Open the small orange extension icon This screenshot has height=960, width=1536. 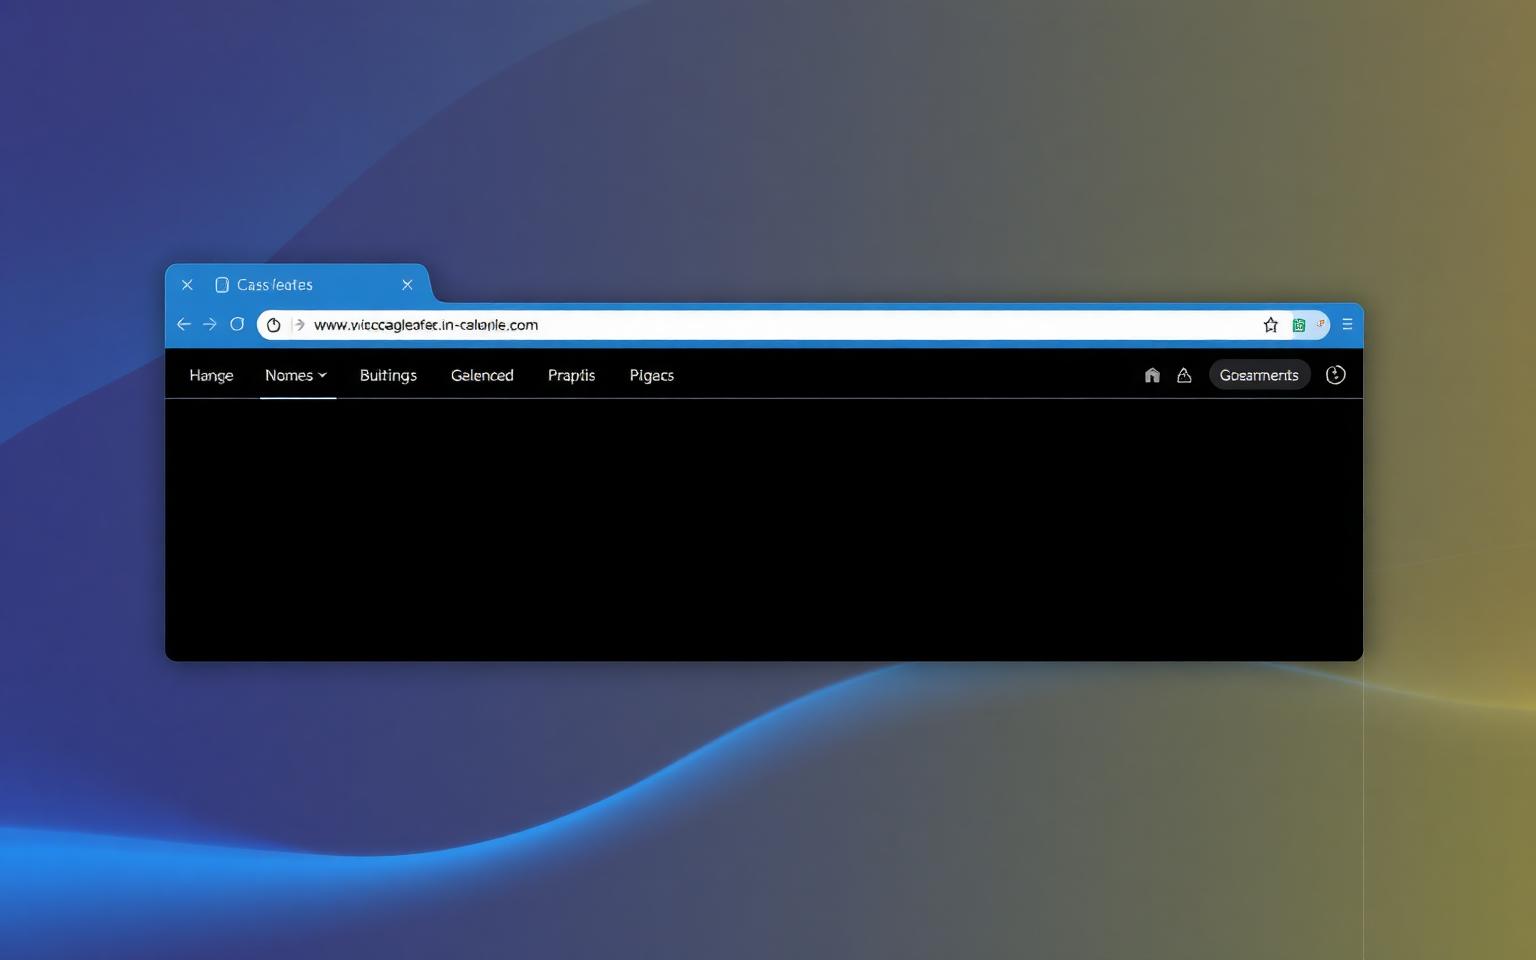coord(1320,324)
